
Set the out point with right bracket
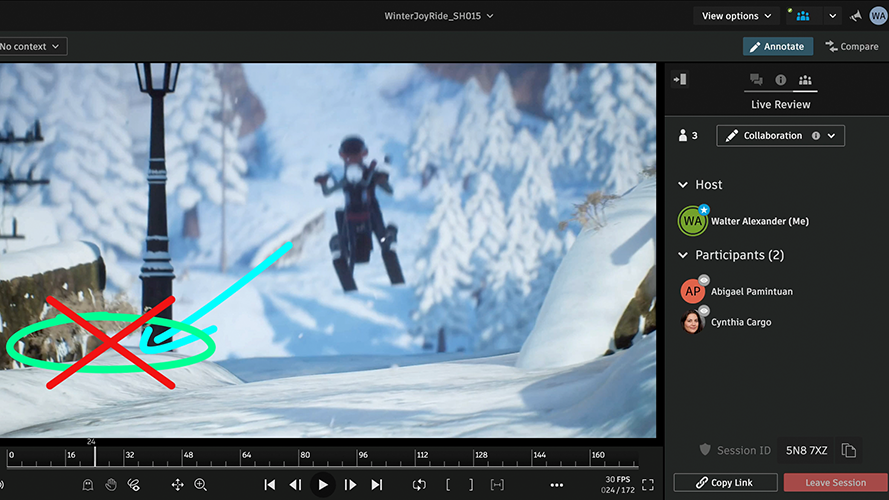[471, 485]
